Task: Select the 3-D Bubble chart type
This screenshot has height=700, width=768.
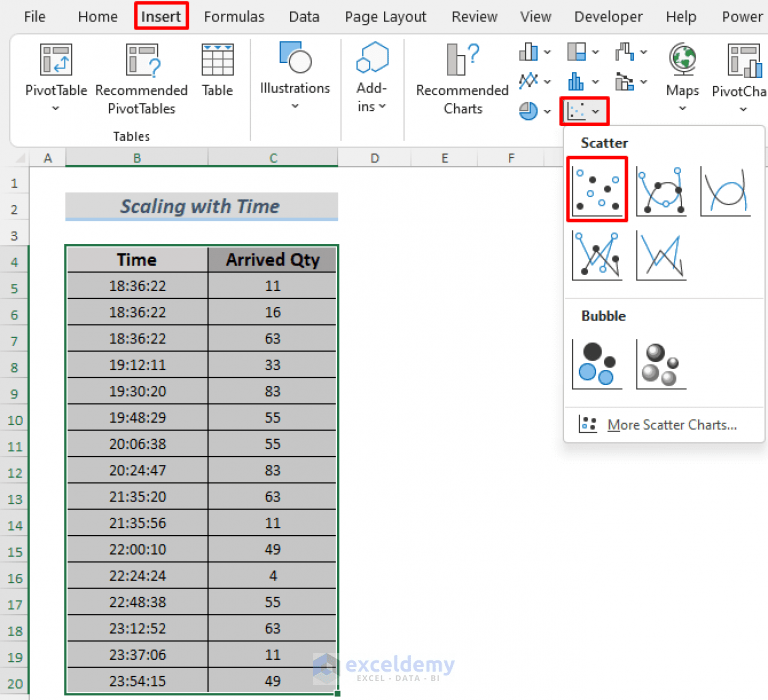Action: point(661,364)
